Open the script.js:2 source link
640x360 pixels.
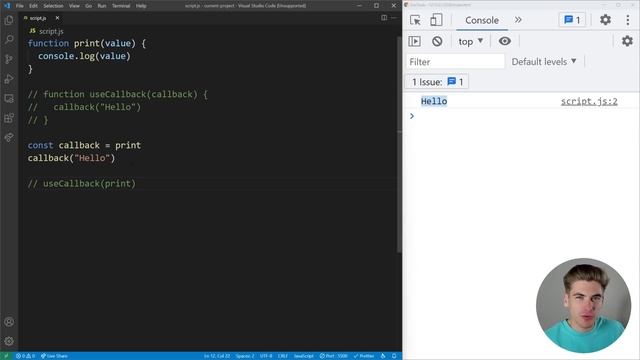(x=589, y=102)
